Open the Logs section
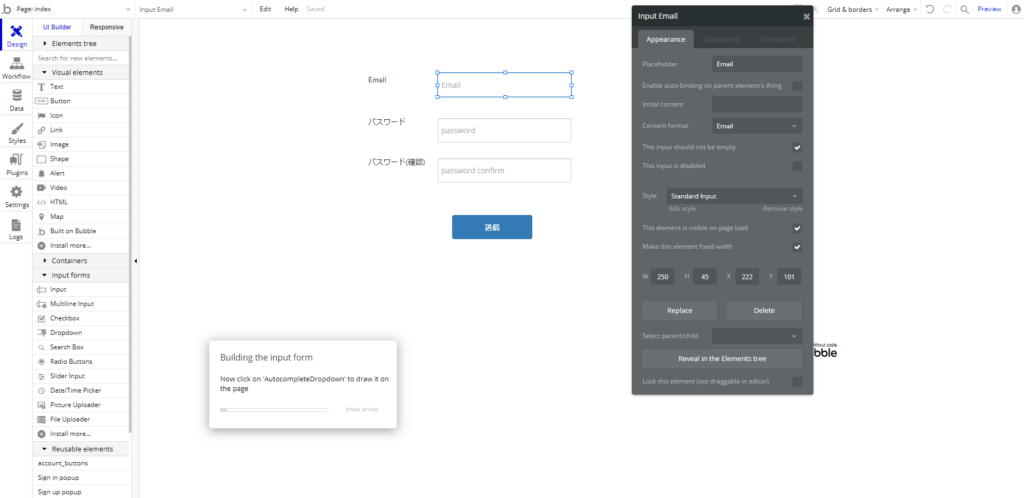This screenshot has height=498, width=1024. pyautogui.click(x=16, y=229)
